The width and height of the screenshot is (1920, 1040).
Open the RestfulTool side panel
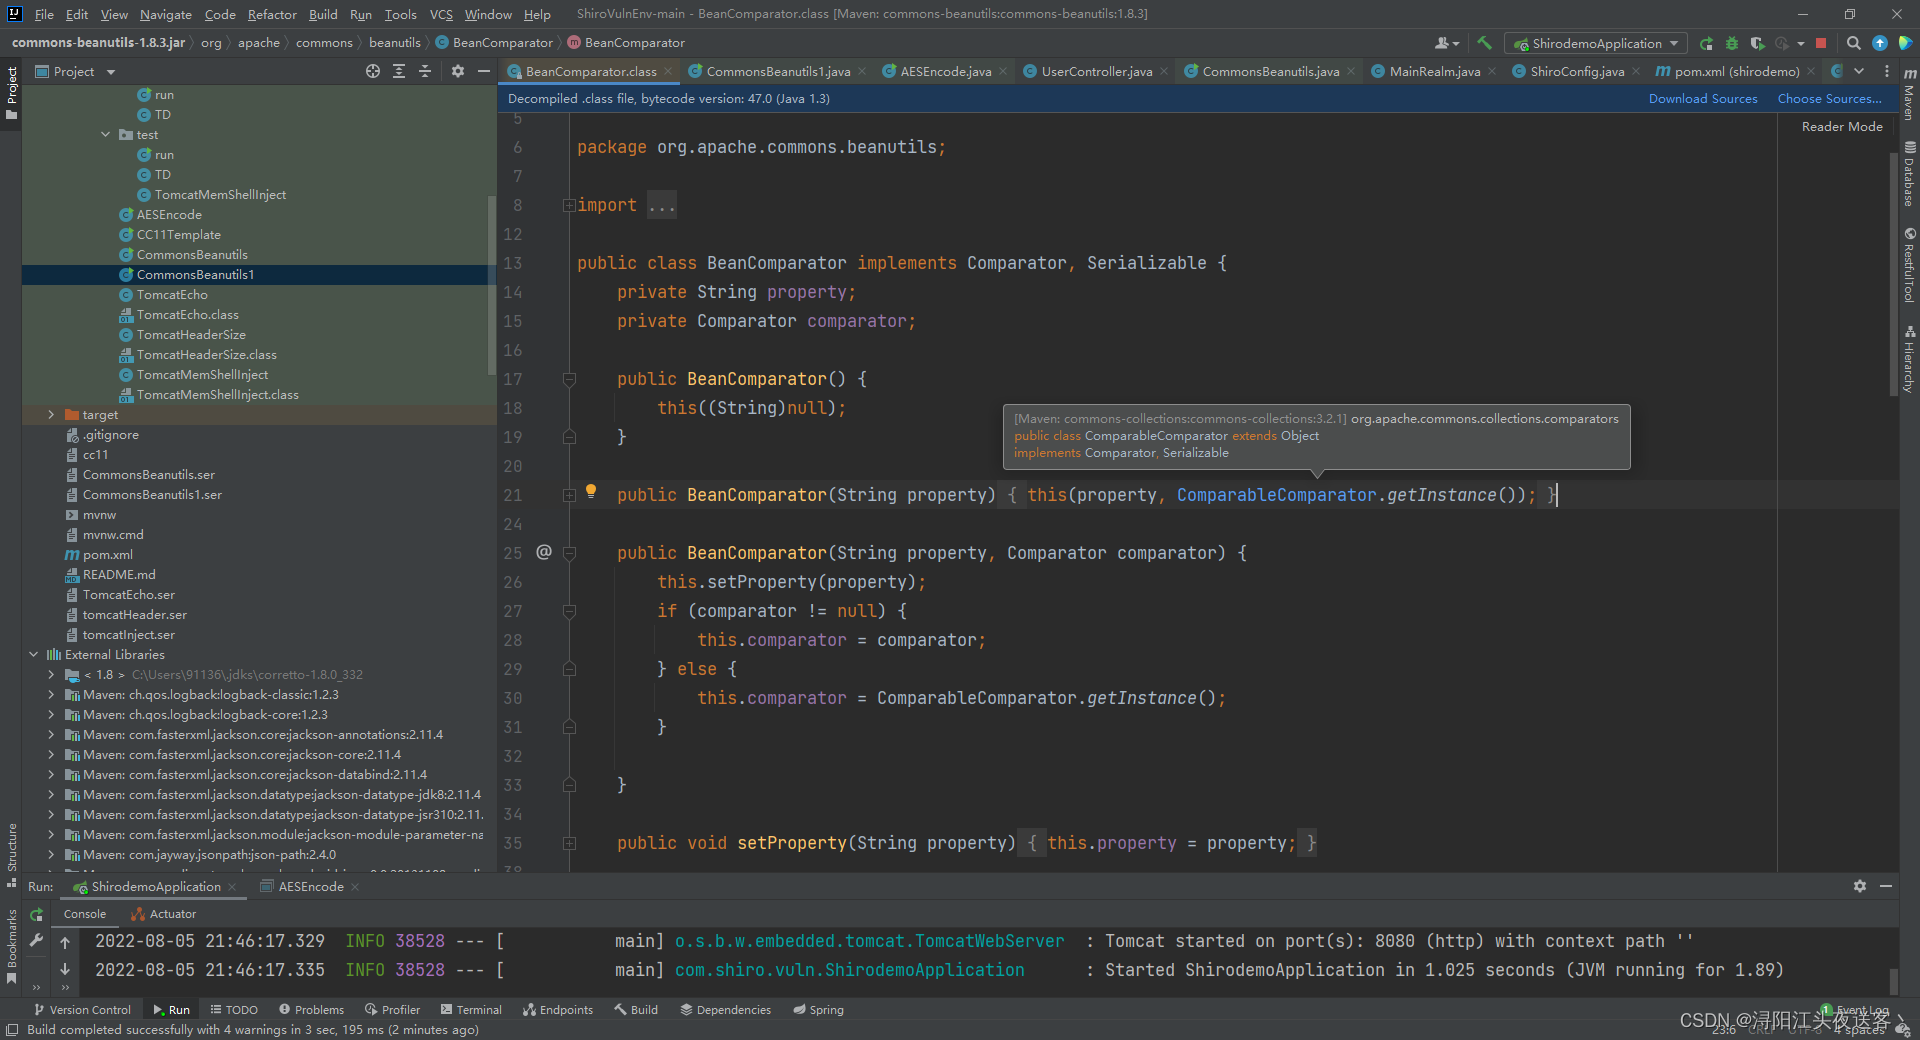click(x=1909, y=265)
